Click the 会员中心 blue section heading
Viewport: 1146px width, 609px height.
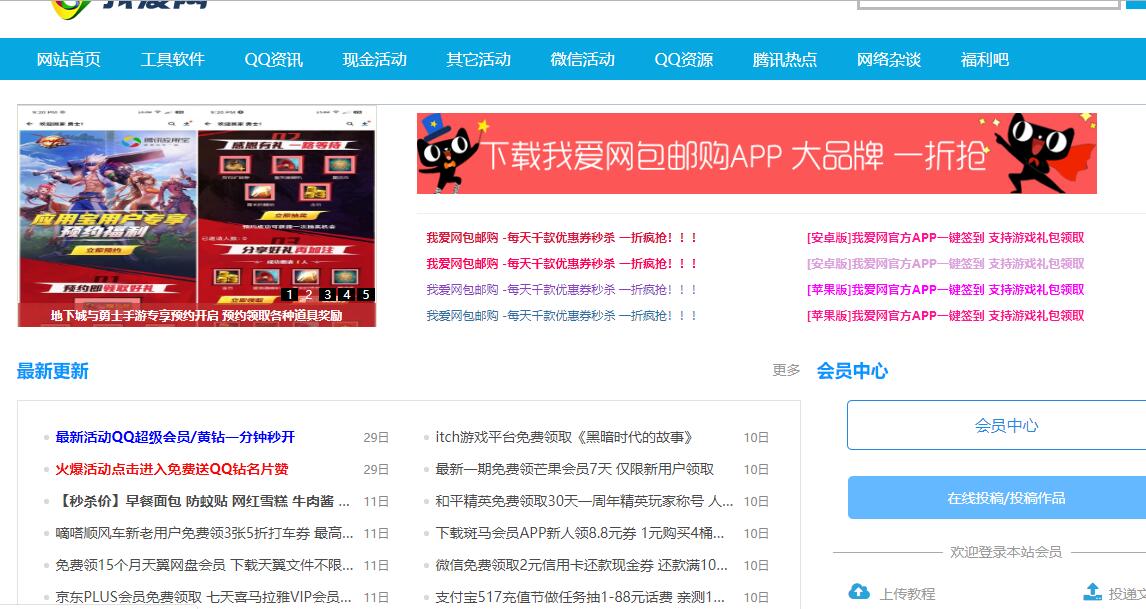pyautogui.click(x=852, y=371)
